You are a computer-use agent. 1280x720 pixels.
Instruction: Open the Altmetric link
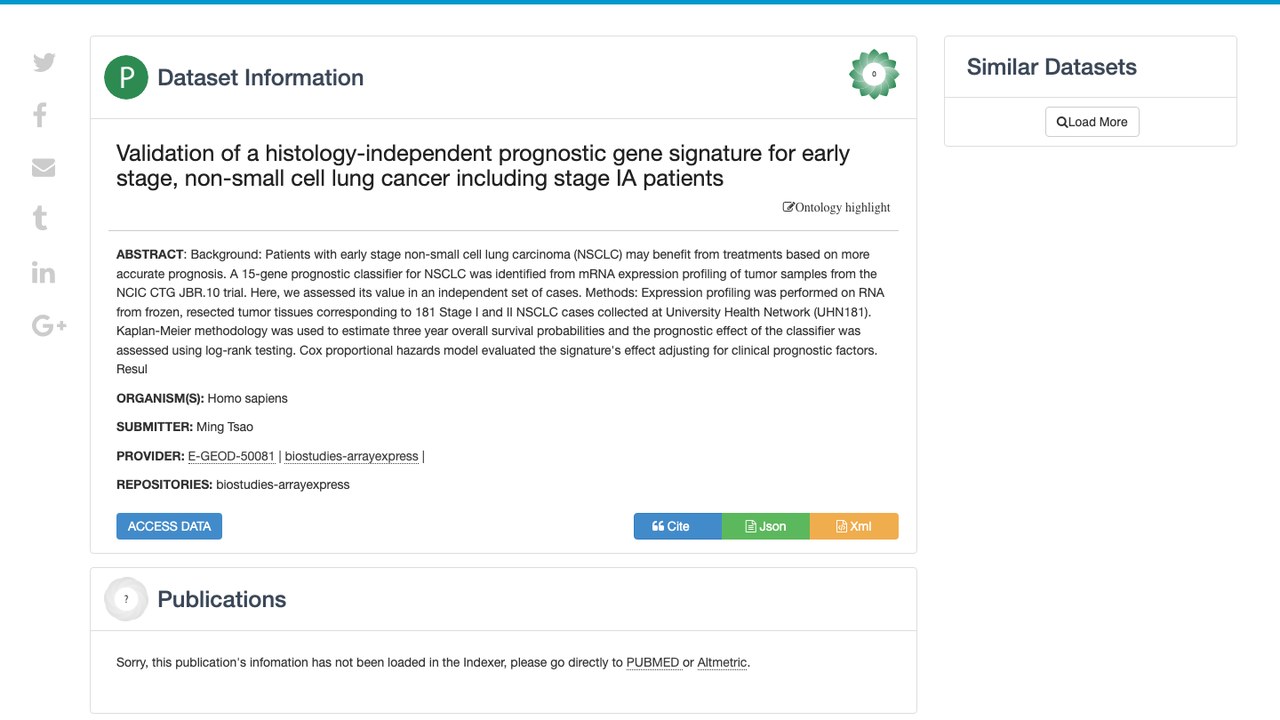722,662
